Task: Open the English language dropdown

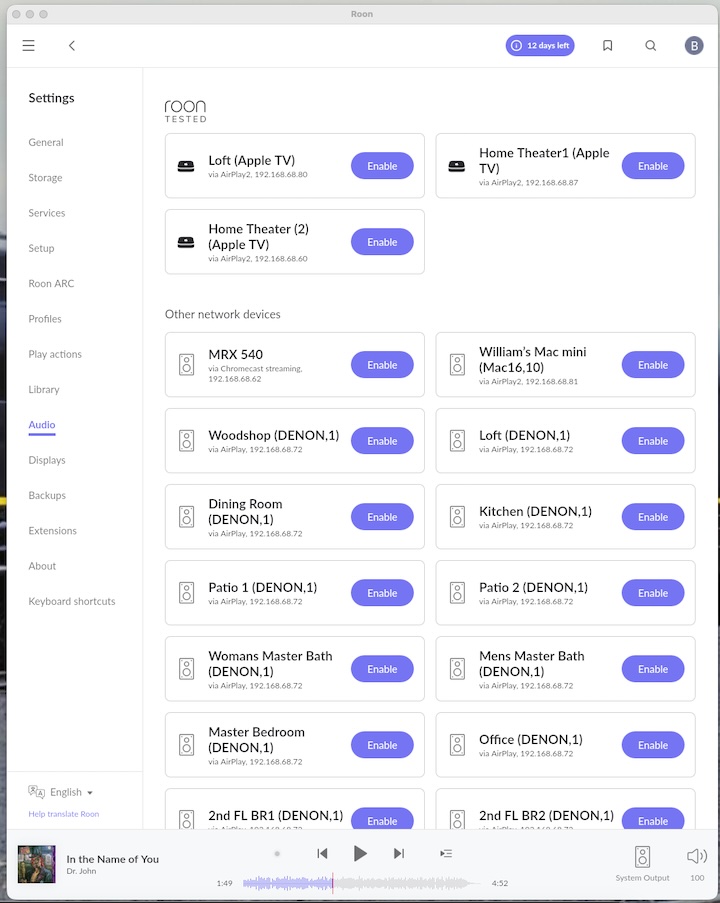Action: [69, 792]
